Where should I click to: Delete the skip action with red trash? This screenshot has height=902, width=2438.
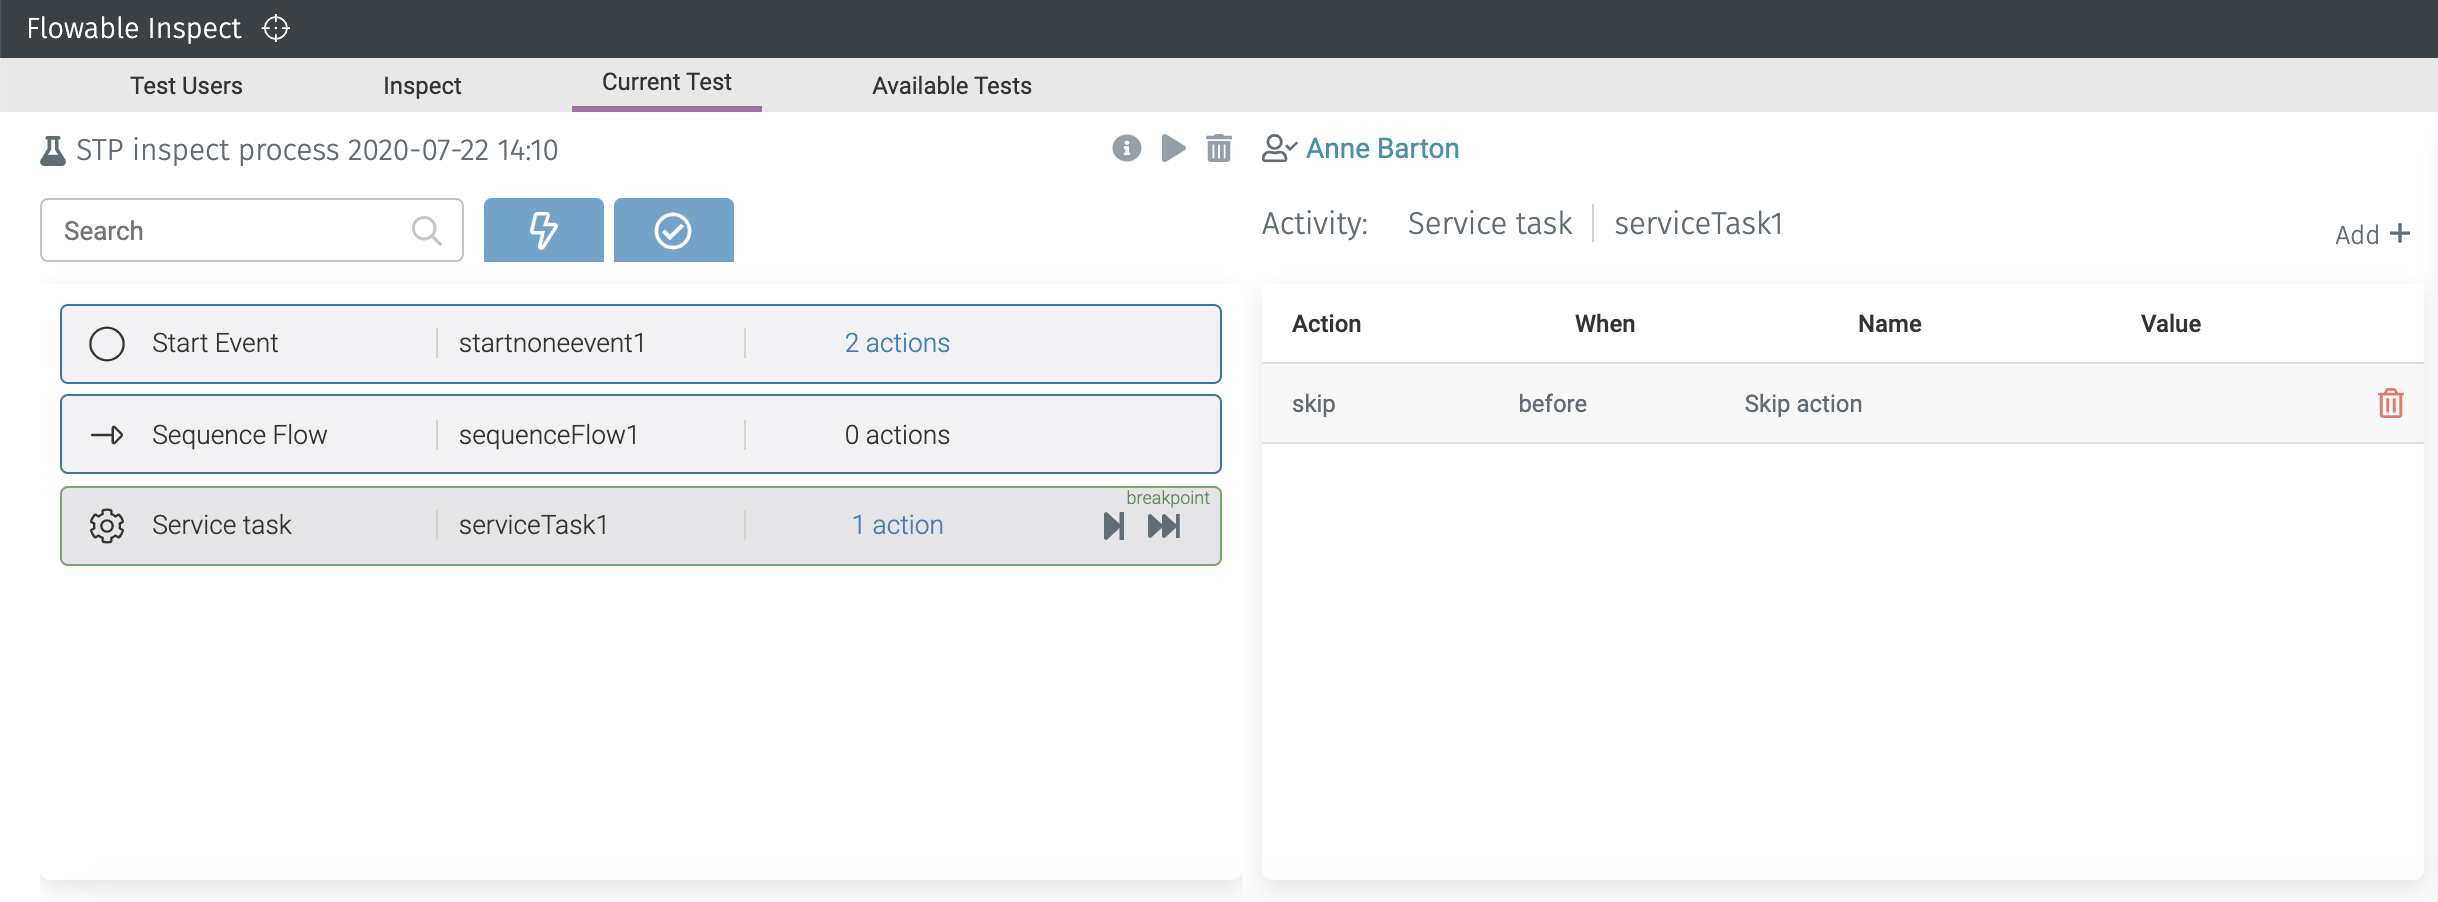point(2390,403)
